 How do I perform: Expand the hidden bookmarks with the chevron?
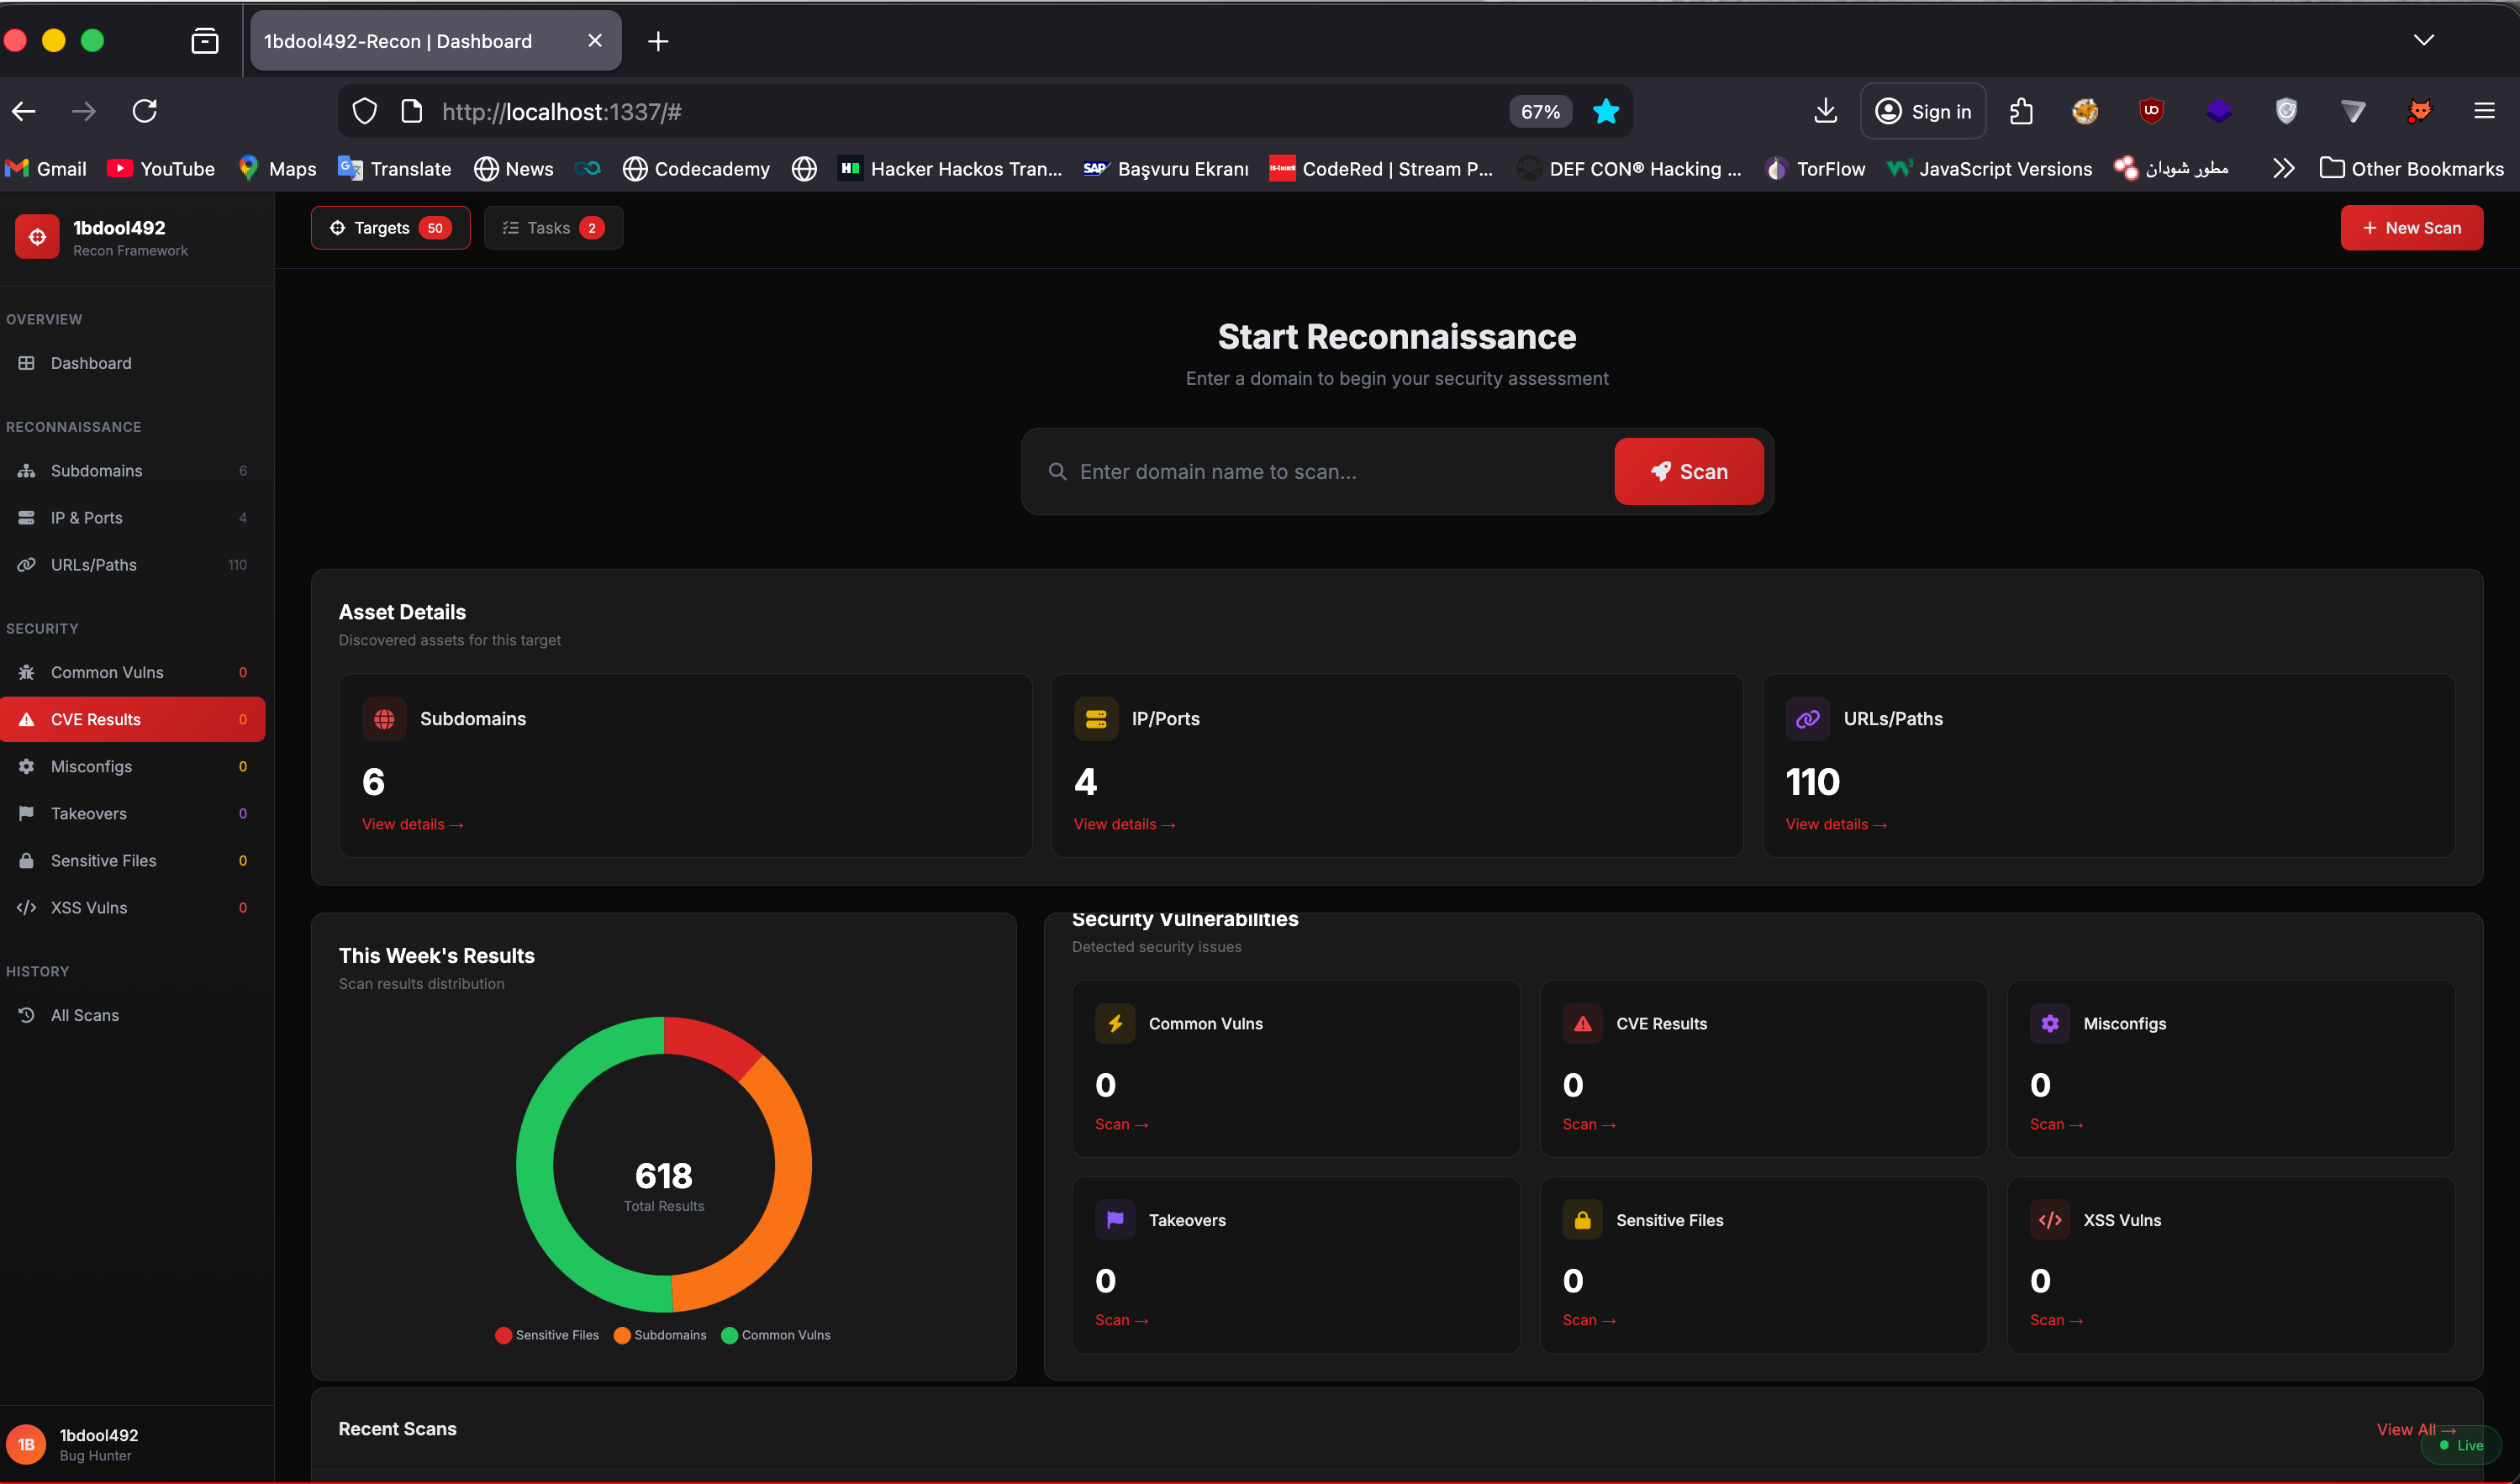click(2283, 168)
